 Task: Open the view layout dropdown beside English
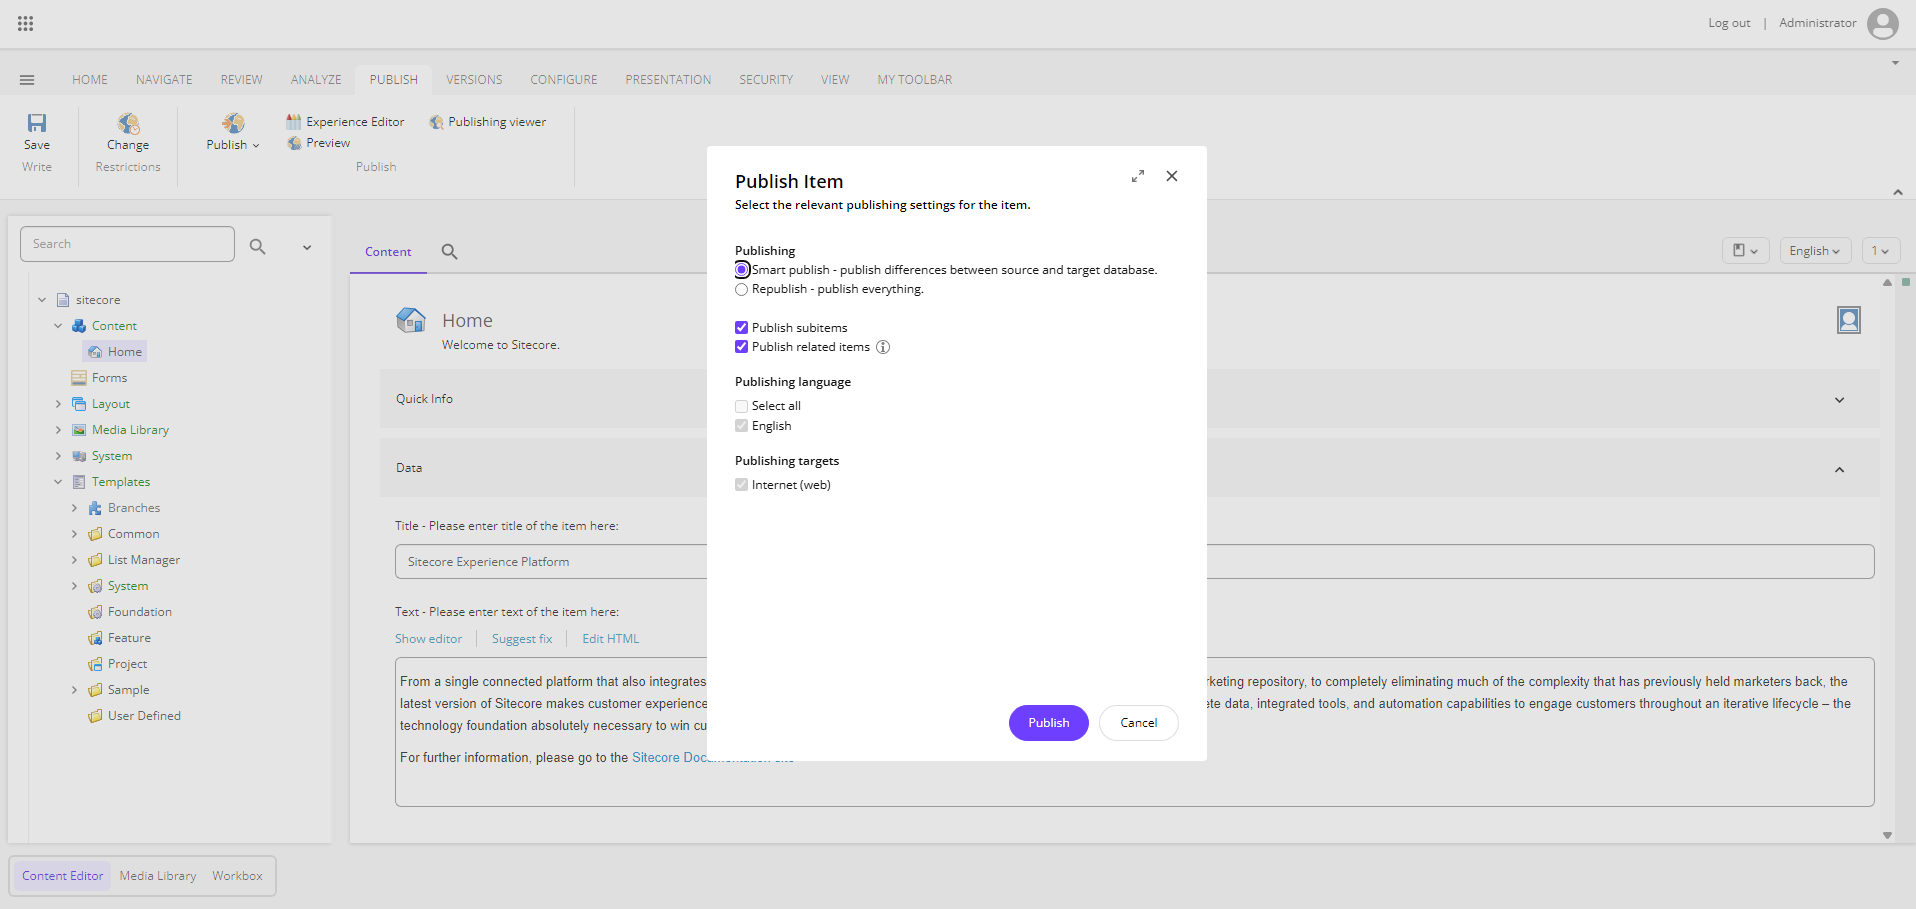coord(1746,251)
